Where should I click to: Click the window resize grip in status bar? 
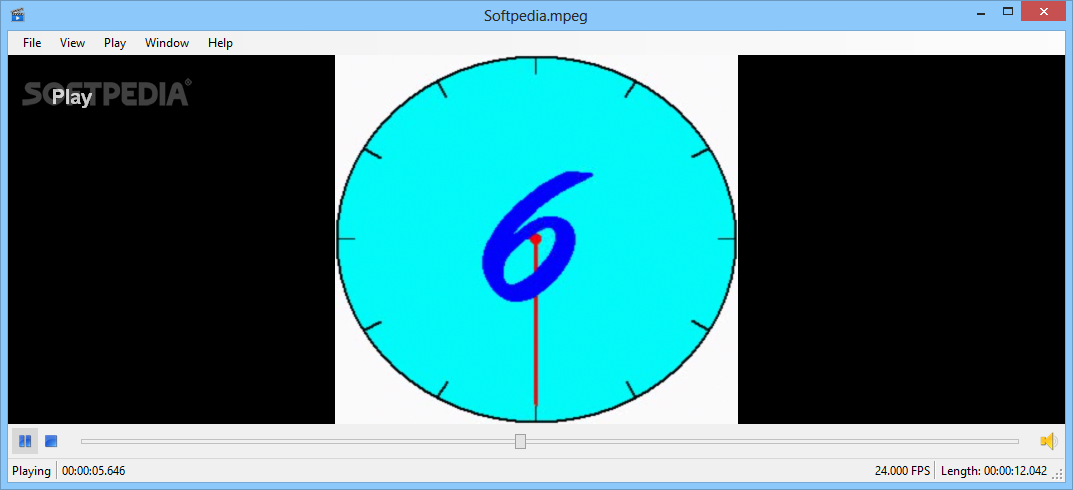(1058, 474)
